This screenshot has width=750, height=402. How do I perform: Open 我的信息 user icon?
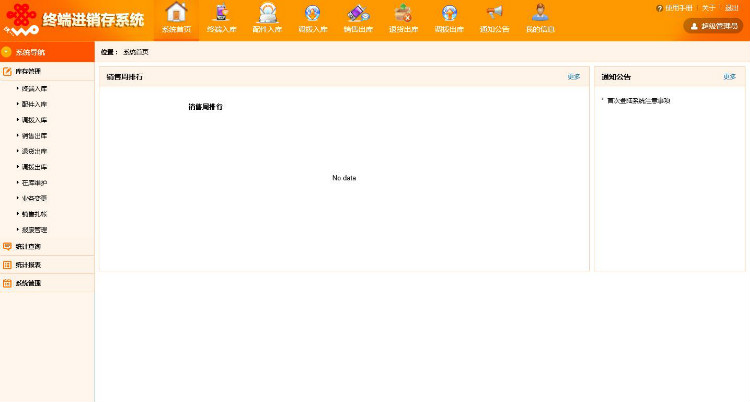tap(540, 13)
